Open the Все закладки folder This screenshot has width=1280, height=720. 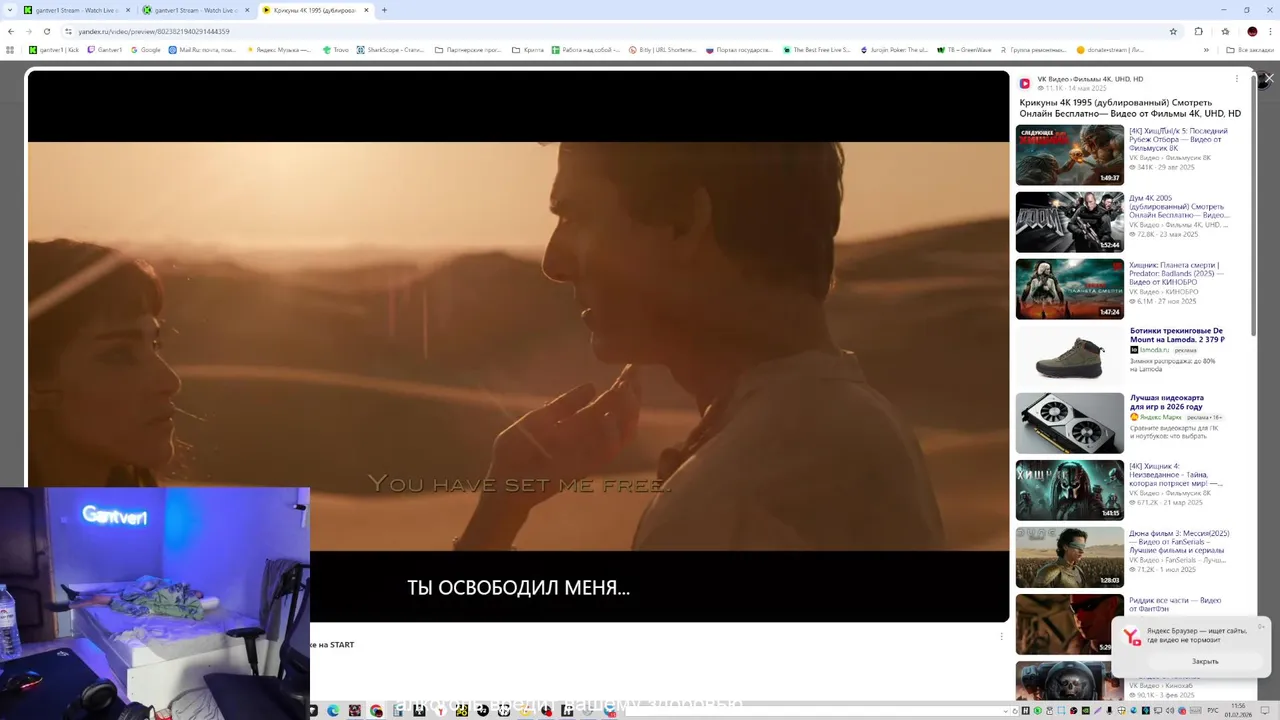click(x=1250, y=49)
